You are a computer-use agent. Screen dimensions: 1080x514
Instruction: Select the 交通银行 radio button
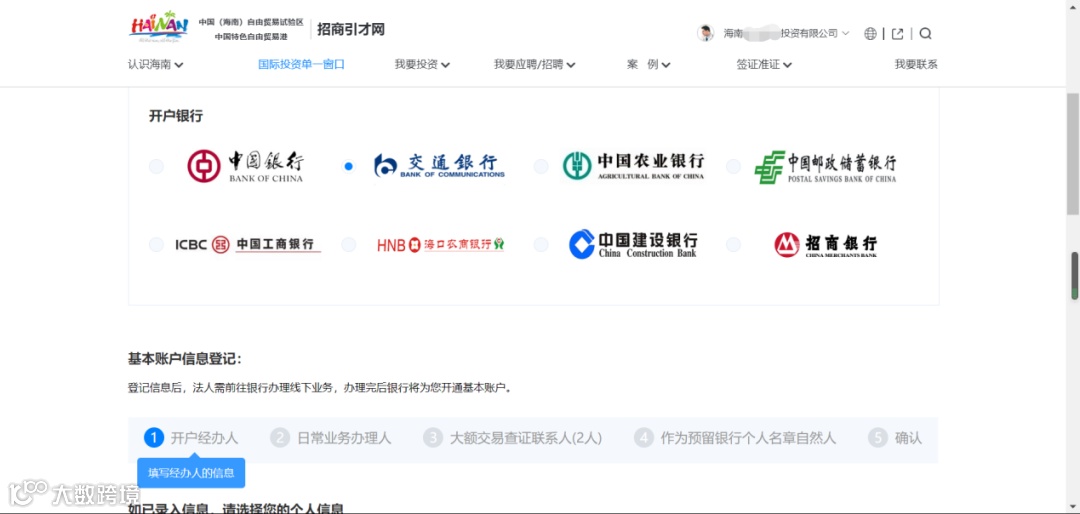coord(349,166)
